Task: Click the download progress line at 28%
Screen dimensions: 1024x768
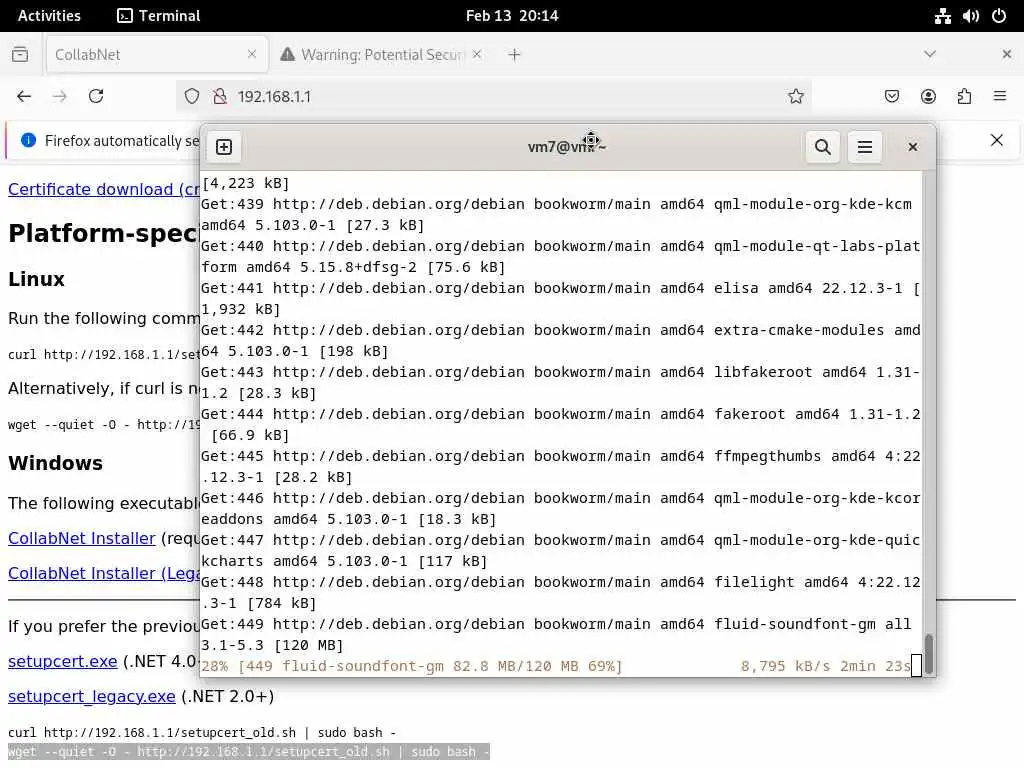Action: pyautogui.click(x=556, y=666)
